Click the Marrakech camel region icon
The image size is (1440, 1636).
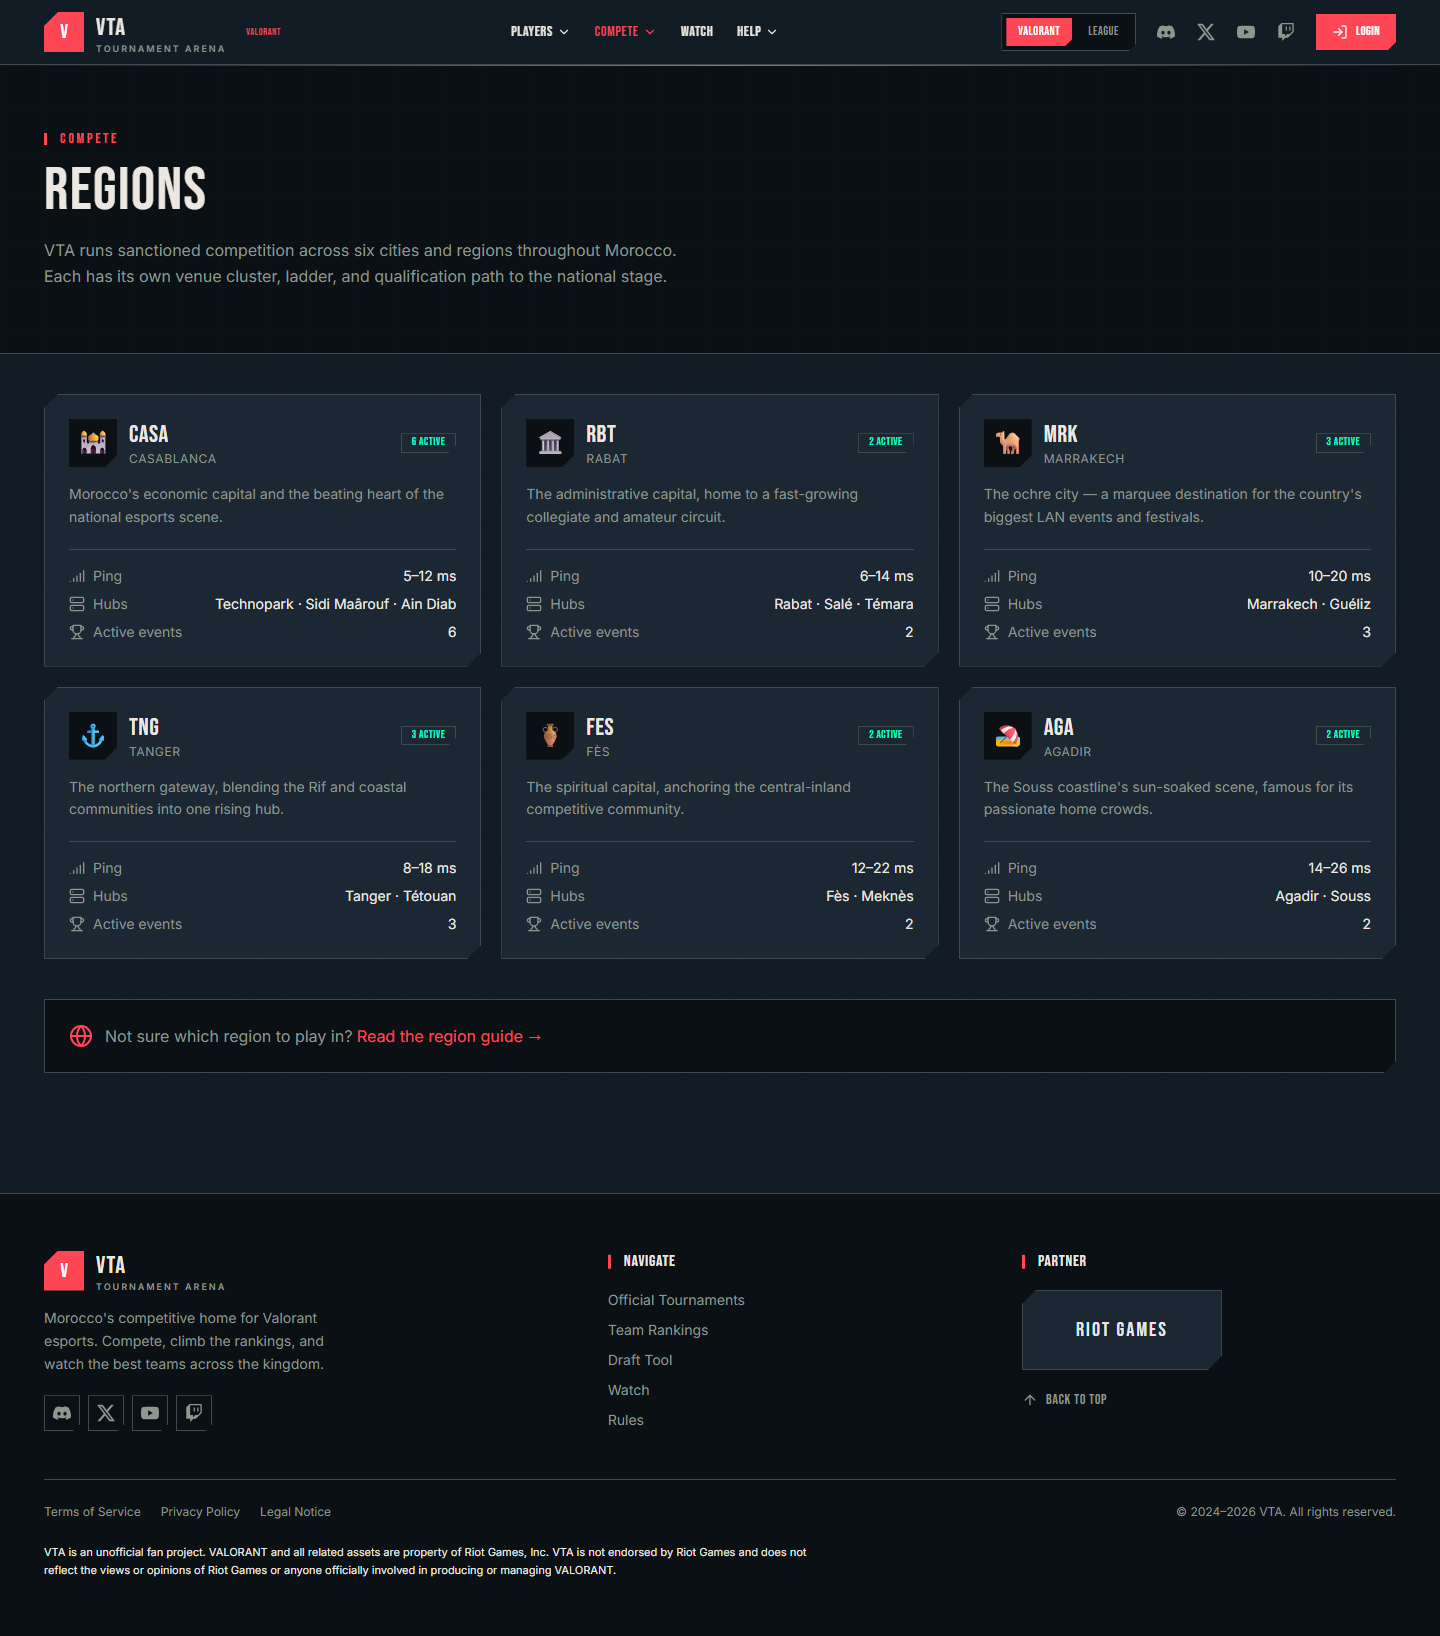pos(1008,443)
